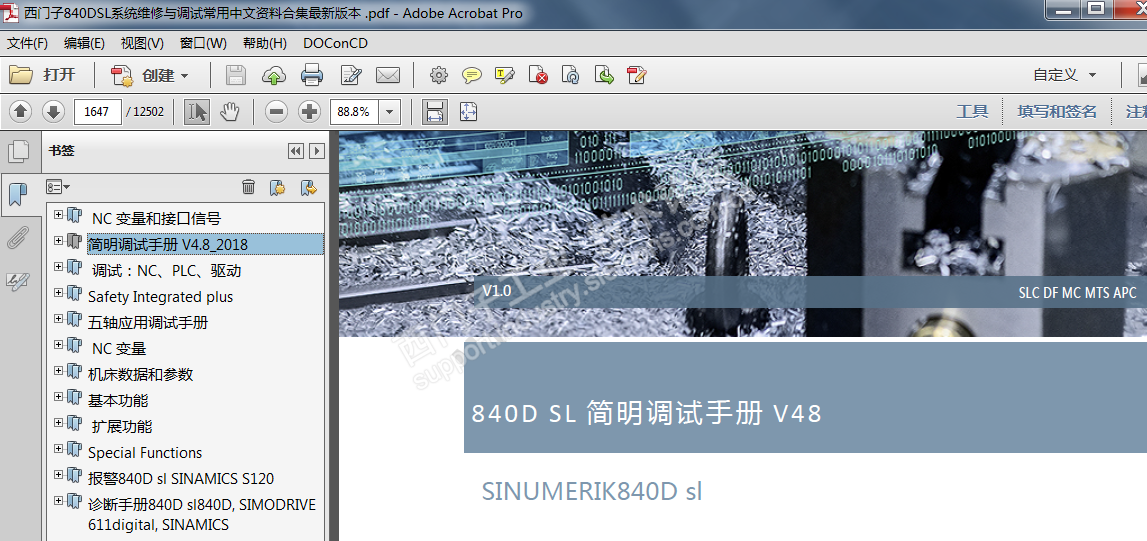Viewport: 1147px width, 541px height.
Task: Click the edit/sign document pencil icon
Action: (351, 75)
